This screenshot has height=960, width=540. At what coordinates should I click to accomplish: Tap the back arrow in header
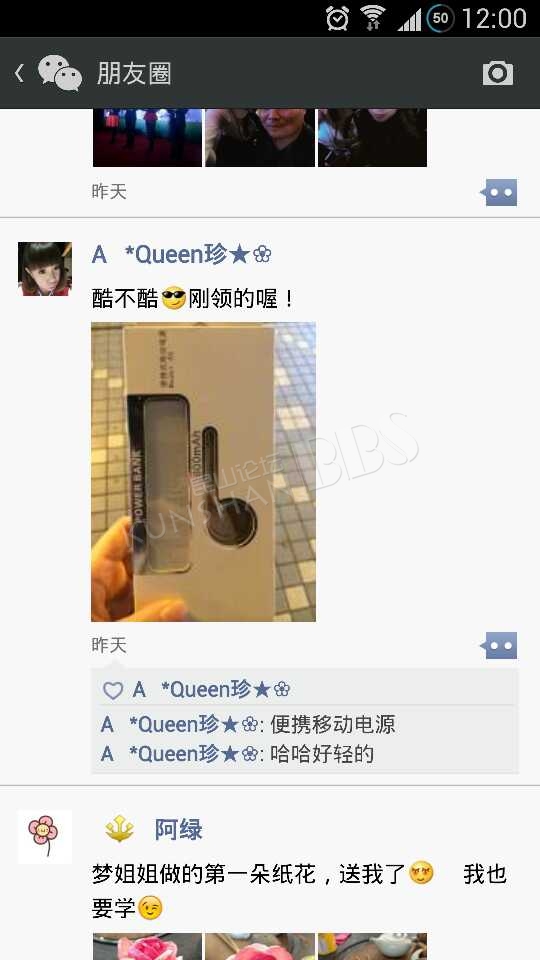point(20,73)
